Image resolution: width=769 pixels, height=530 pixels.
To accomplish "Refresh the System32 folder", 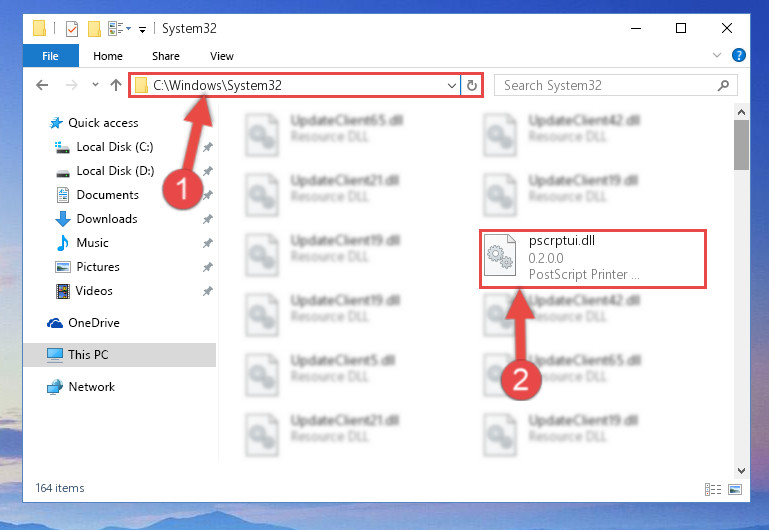I will click(471, 86).
